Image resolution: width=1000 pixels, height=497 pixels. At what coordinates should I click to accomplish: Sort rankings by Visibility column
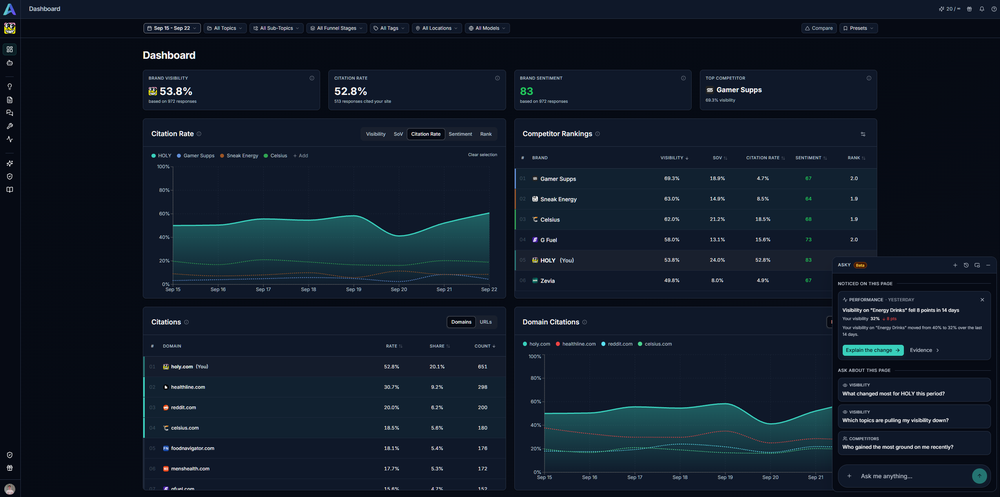[674, 158]
